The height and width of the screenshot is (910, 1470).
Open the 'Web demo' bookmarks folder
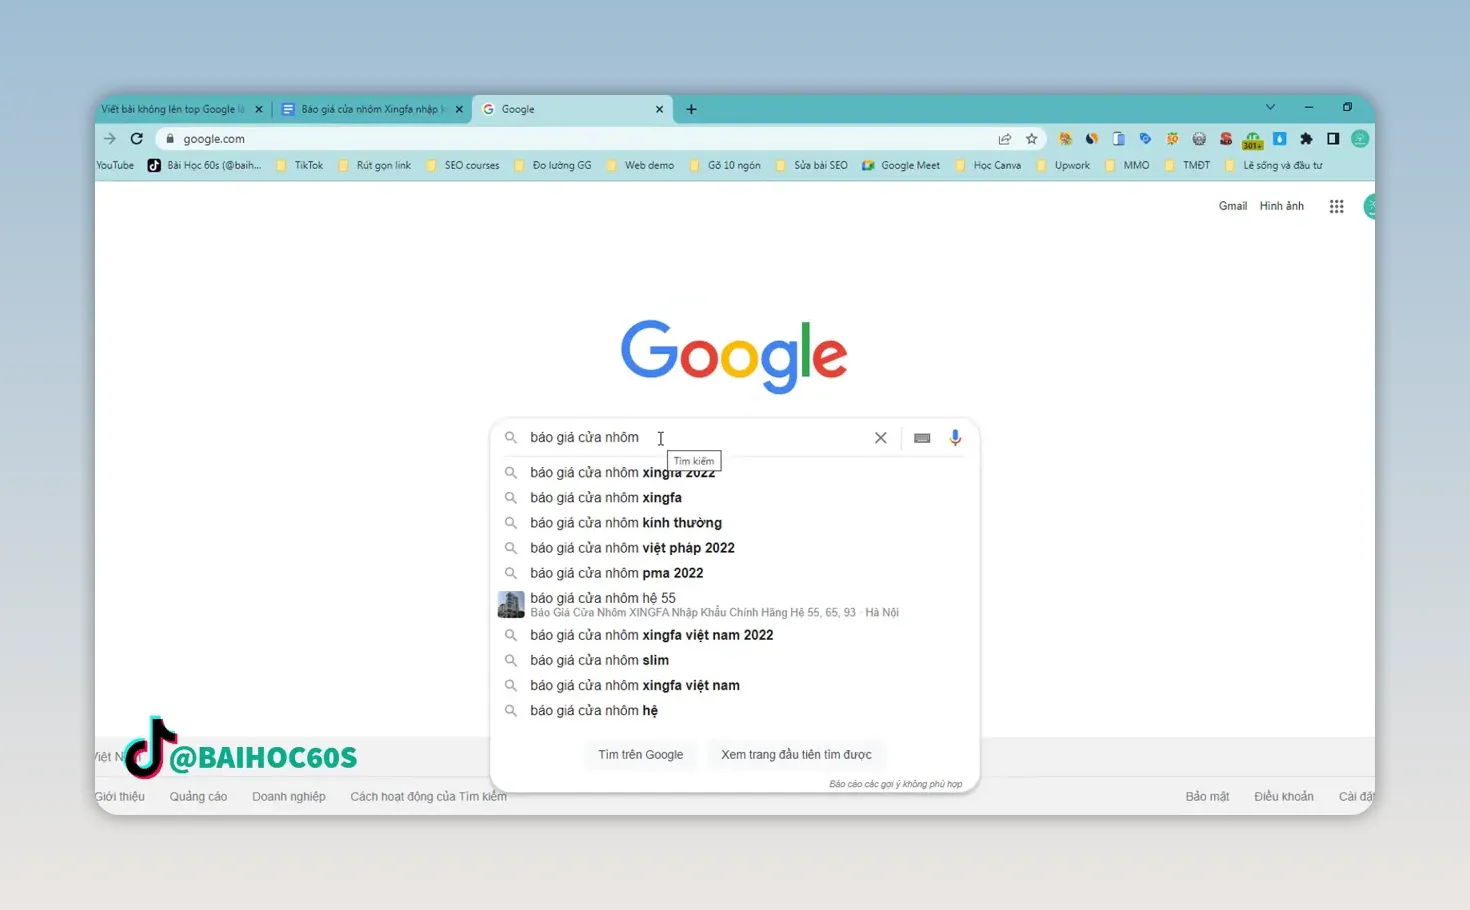point(640,165)
